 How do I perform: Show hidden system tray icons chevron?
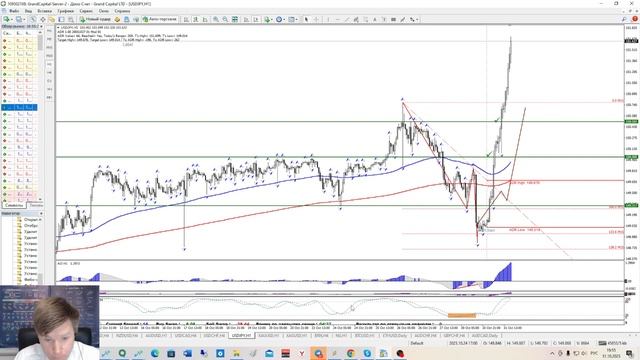[x=552, y=353]
